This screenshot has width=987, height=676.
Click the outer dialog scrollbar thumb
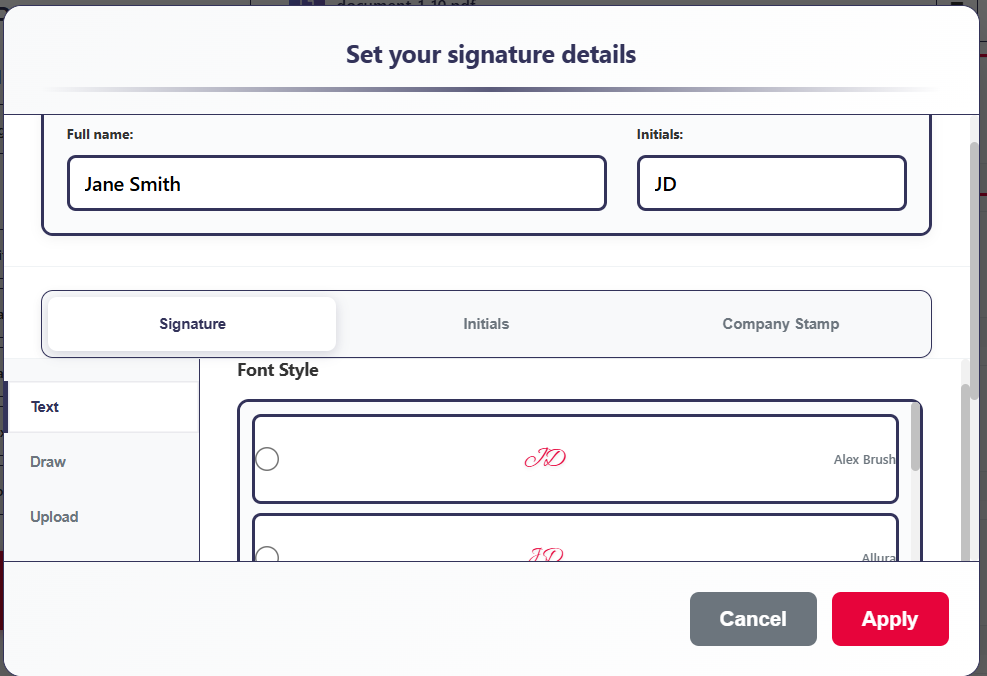pos(974,250)
